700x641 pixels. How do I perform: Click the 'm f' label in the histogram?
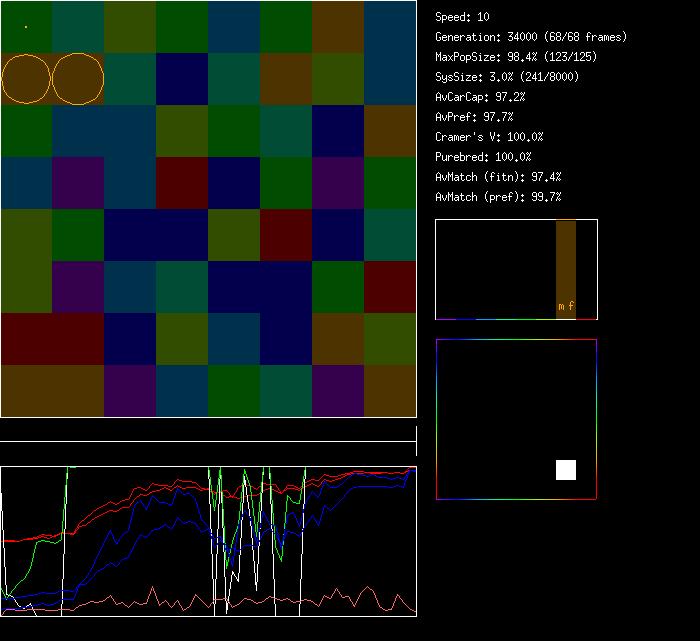click(x=566, y=306)
